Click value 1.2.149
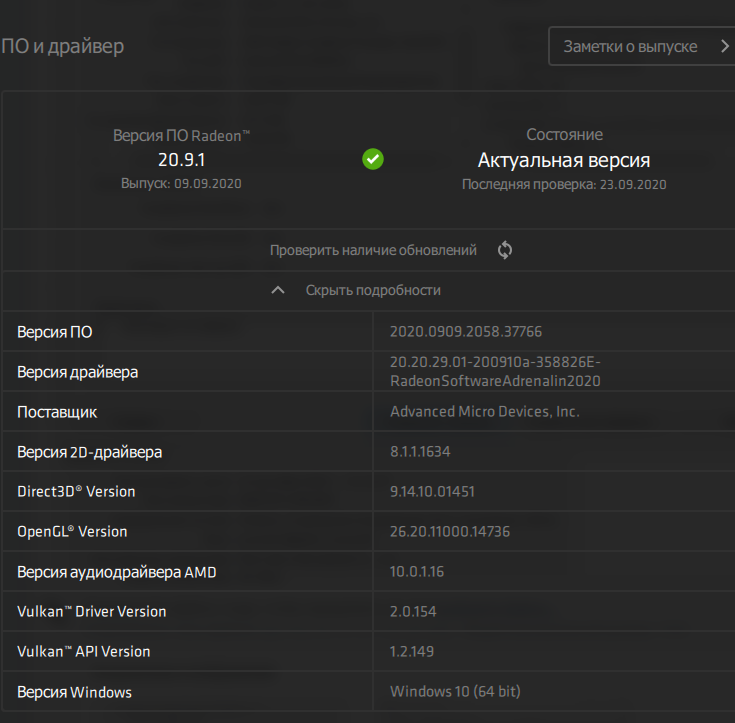The width and height of the screenshot is (735, 723). [412, 651]
